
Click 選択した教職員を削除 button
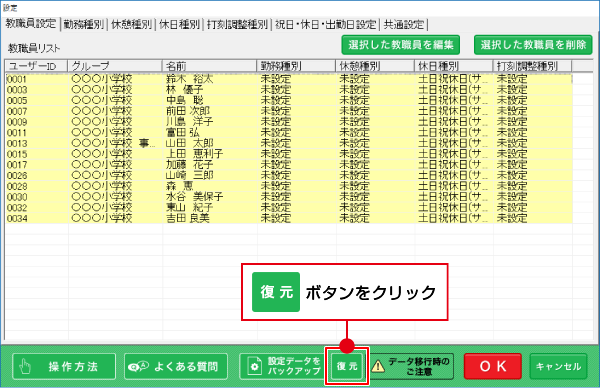[533, 45]
